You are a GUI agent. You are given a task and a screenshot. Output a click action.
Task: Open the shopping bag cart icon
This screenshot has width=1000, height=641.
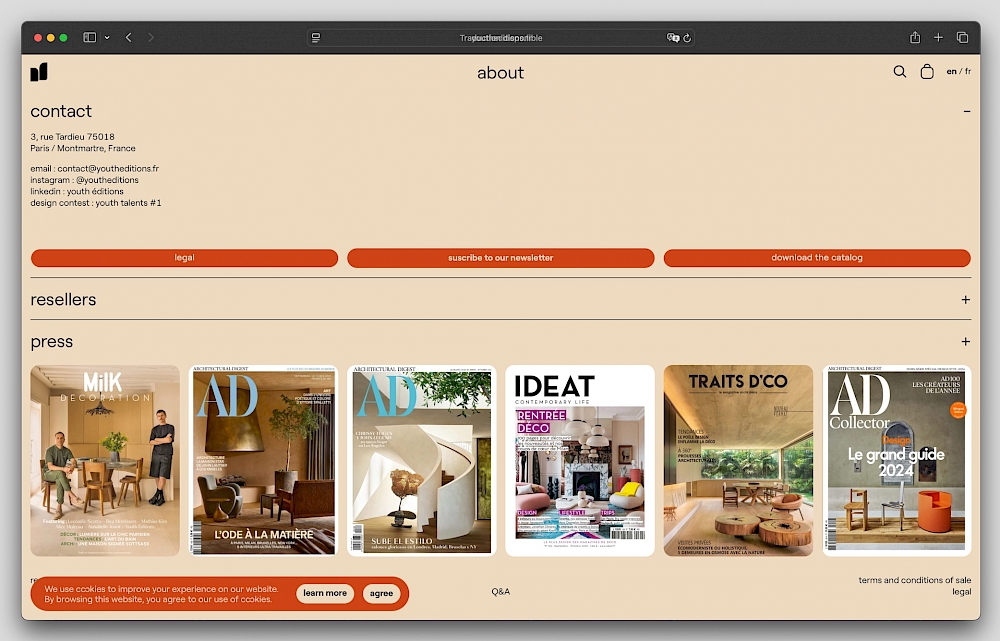click(927, 72)
